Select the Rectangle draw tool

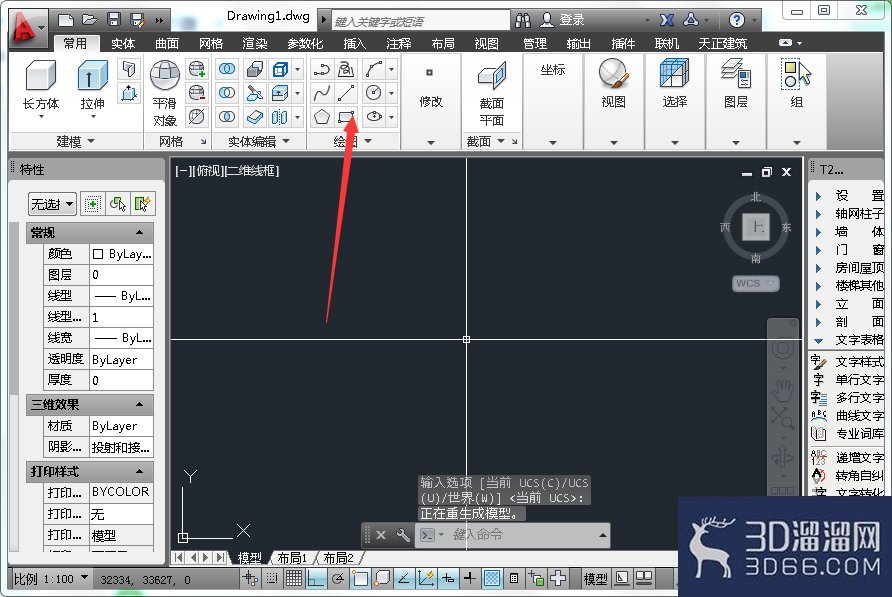[x=346, y=117]
